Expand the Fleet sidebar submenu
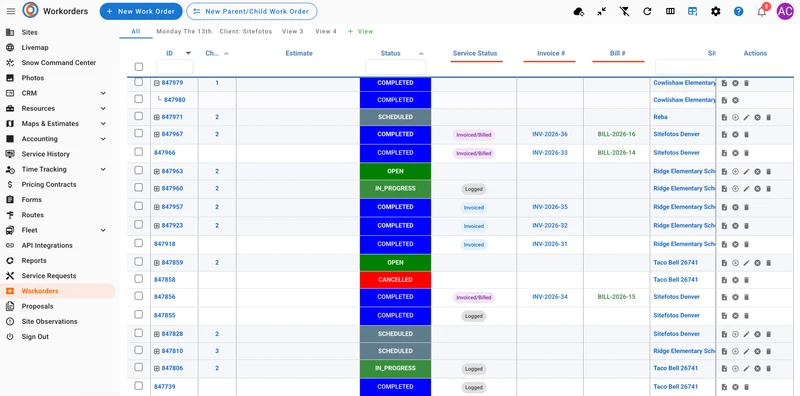The image size is (800, 396). pyautogui.click(x=103, y=230)
